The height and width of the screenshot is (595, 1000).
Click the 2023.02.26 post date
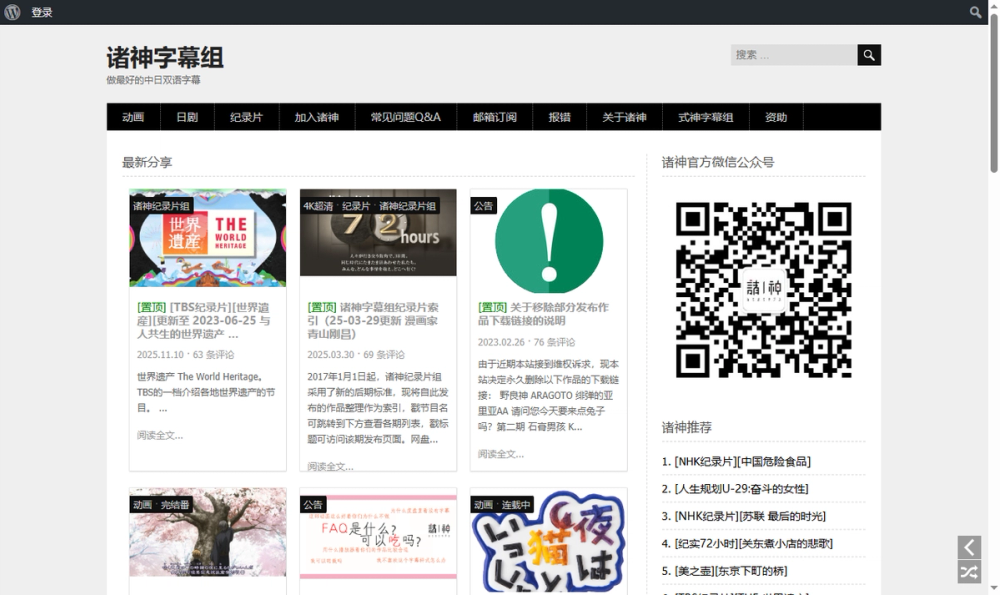(x=501, y=342)
